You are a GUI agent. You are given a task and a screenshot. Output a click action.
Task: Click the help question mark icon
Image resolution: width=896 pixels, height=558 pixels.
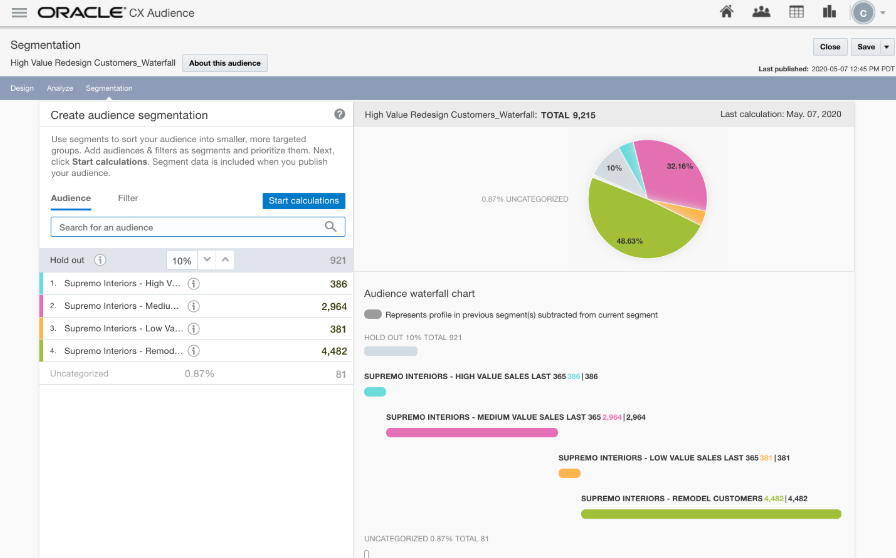tap(339, 114)
